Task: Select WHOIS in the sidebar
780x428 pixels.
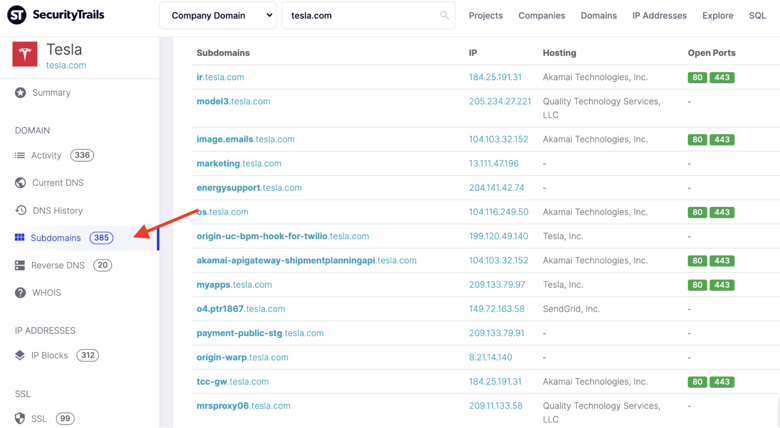Action: 47,293
